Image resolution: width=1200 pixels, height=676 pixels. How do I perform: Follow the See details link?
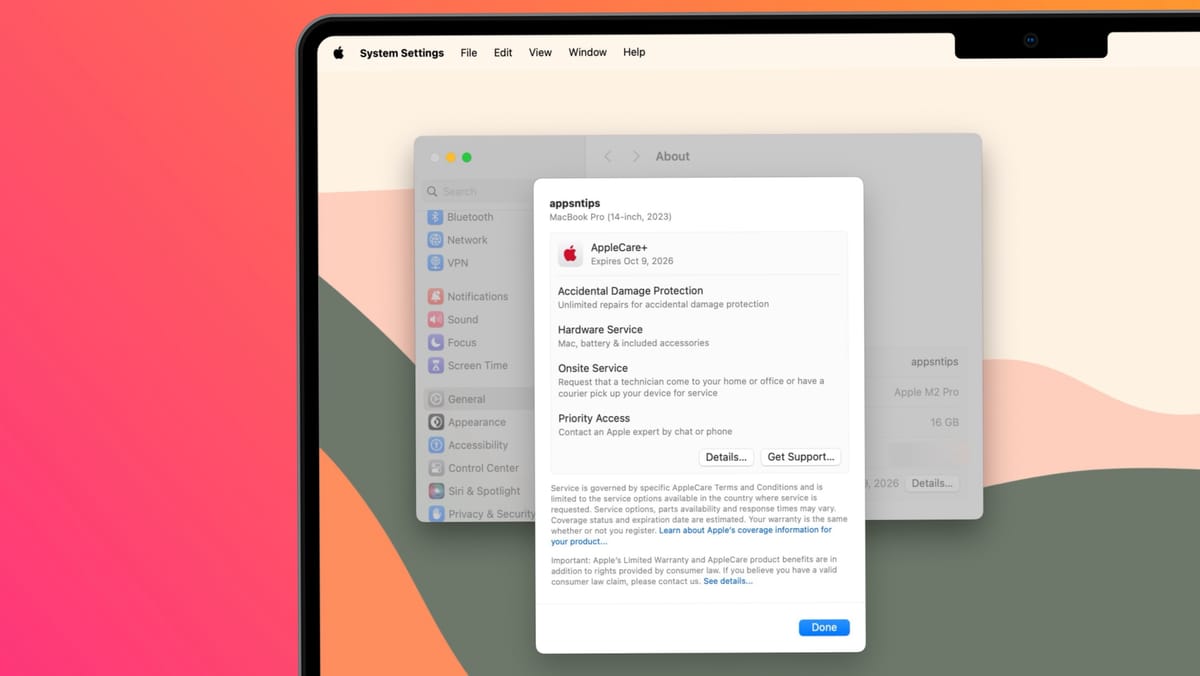tap(727, 581)
